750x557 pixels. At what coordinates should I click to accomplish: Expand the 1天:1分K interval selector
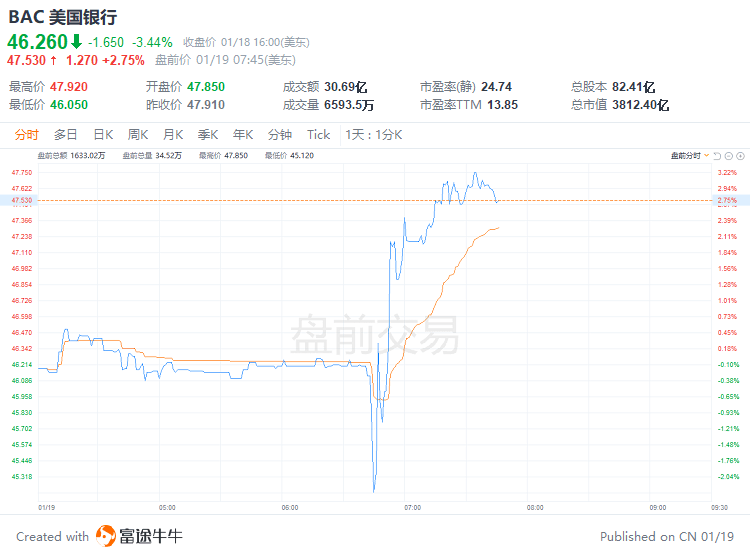tap(373, 135)
